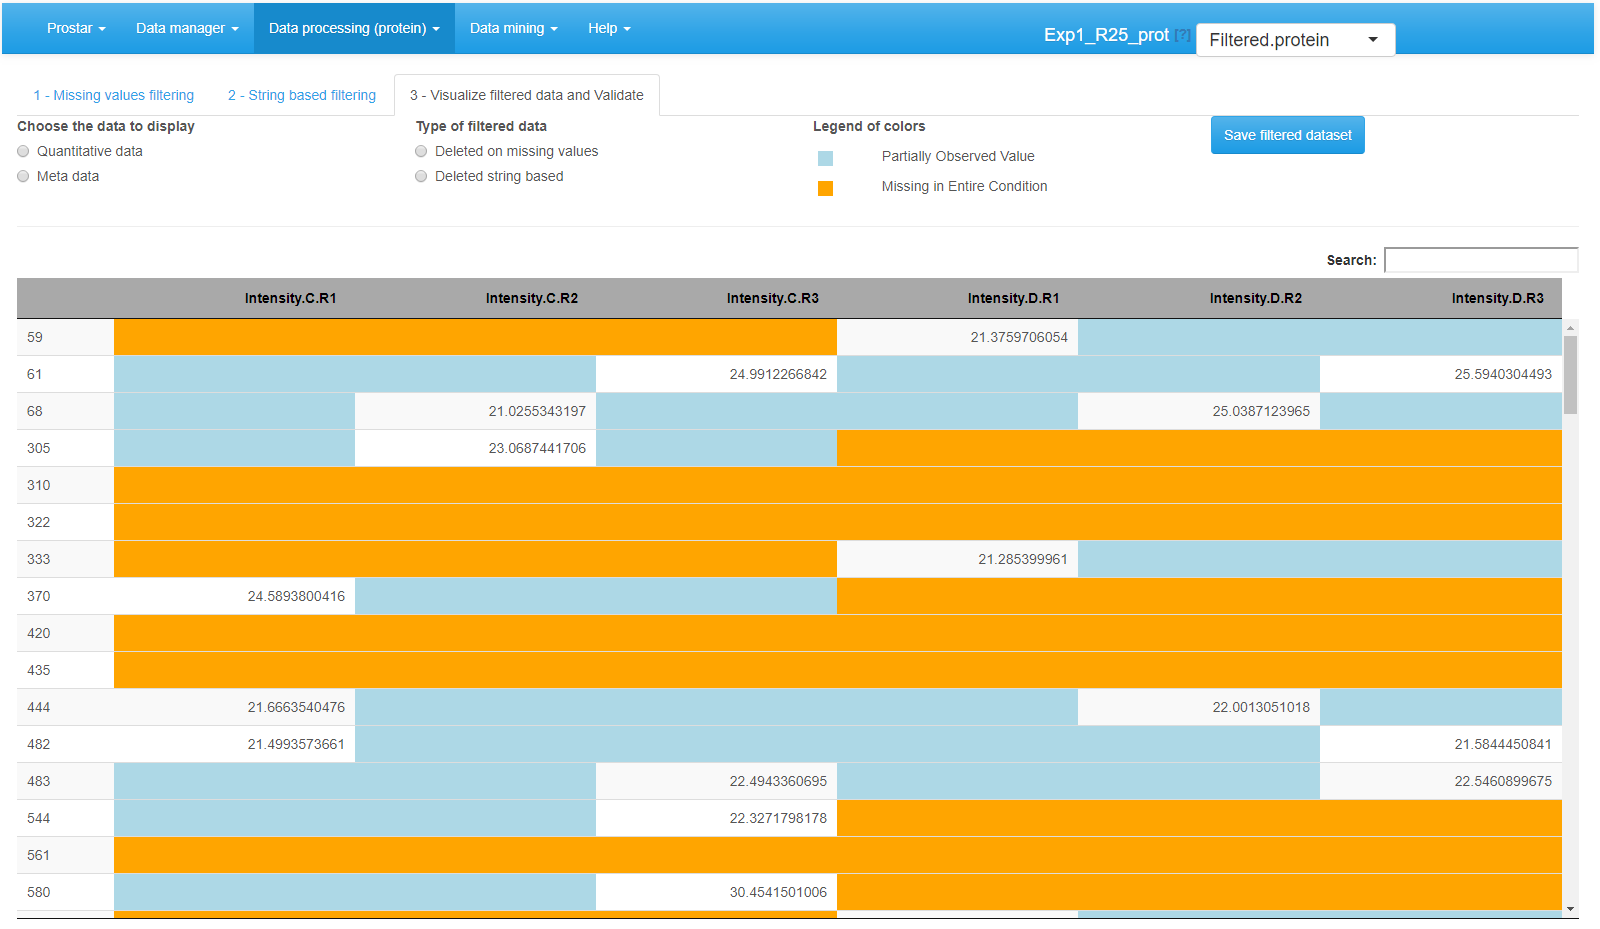This screenshot has height=929, width=1600.
Task: Select the "Quantitative data" radio button
Action: click(x=22, y=151)
